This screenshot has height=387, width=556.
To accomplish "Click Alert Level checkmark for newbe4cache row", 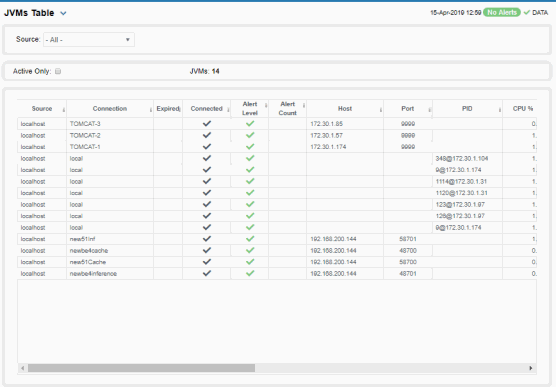I will [250, 250].
